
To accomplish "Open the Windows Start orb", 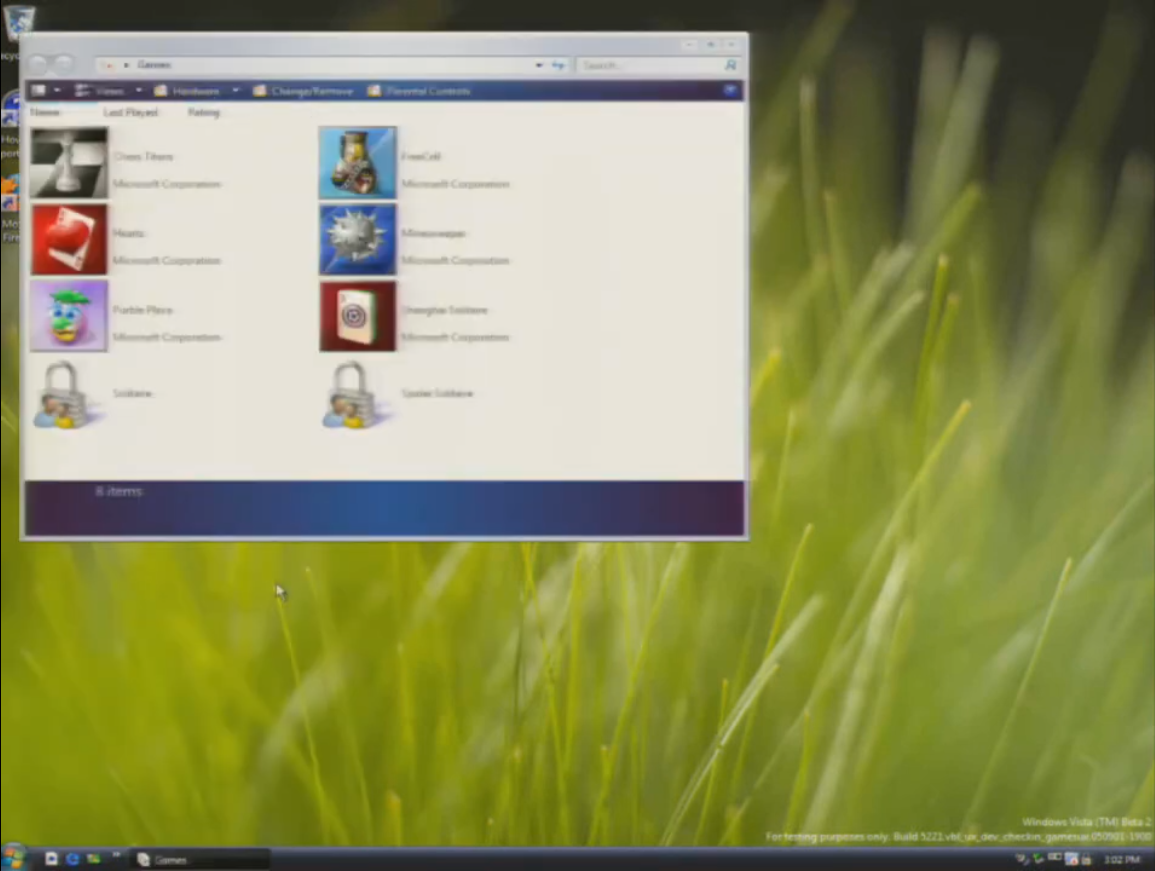I will click(13, 857).
